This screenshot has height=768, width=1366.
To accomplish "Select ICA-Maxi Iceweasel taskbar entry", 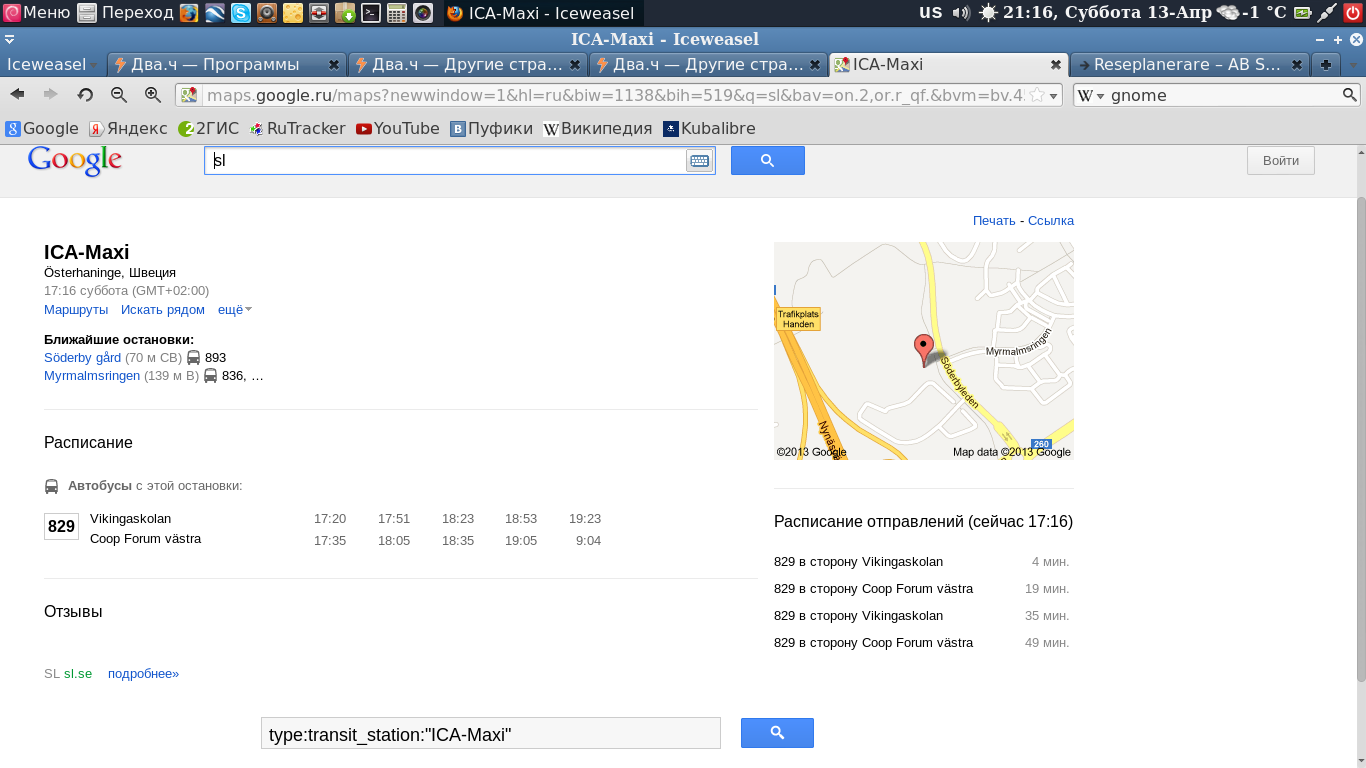I will click(x=542, y=13).
